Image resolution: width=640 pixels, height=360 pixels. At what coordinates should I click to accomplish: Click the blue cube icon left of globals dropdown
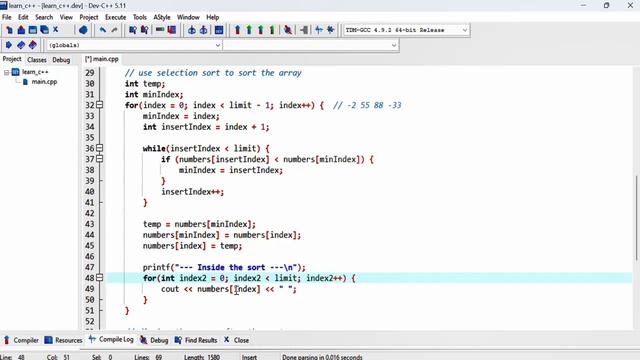point(9,45)
